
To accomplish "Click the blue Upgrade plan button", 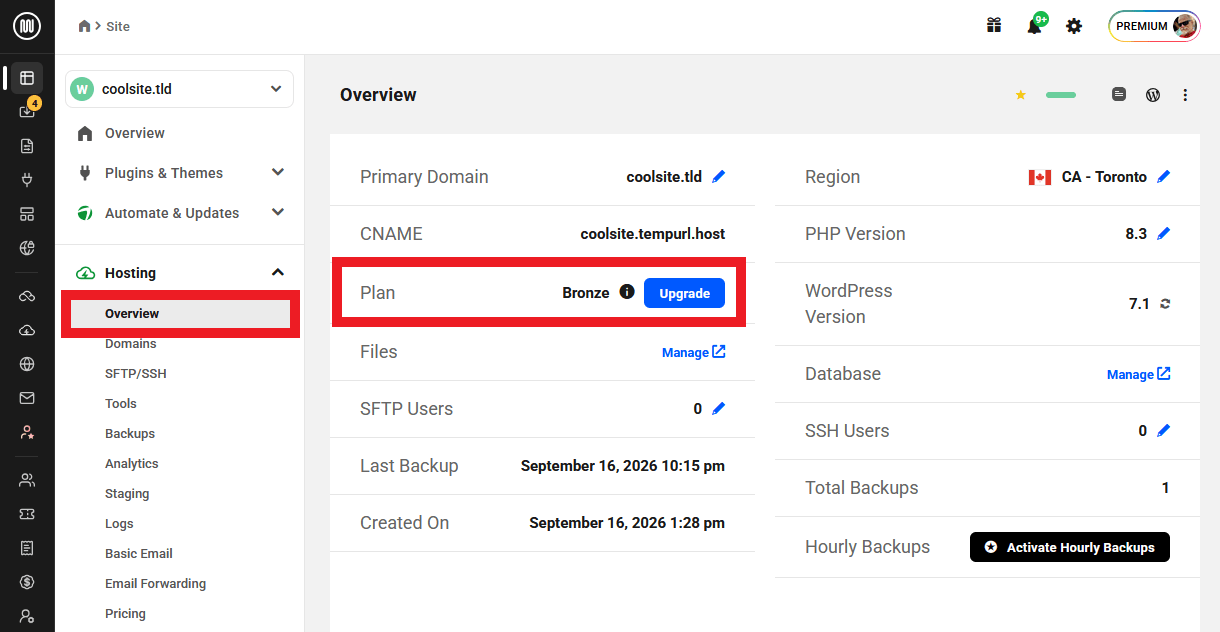I will click(684, 293).
